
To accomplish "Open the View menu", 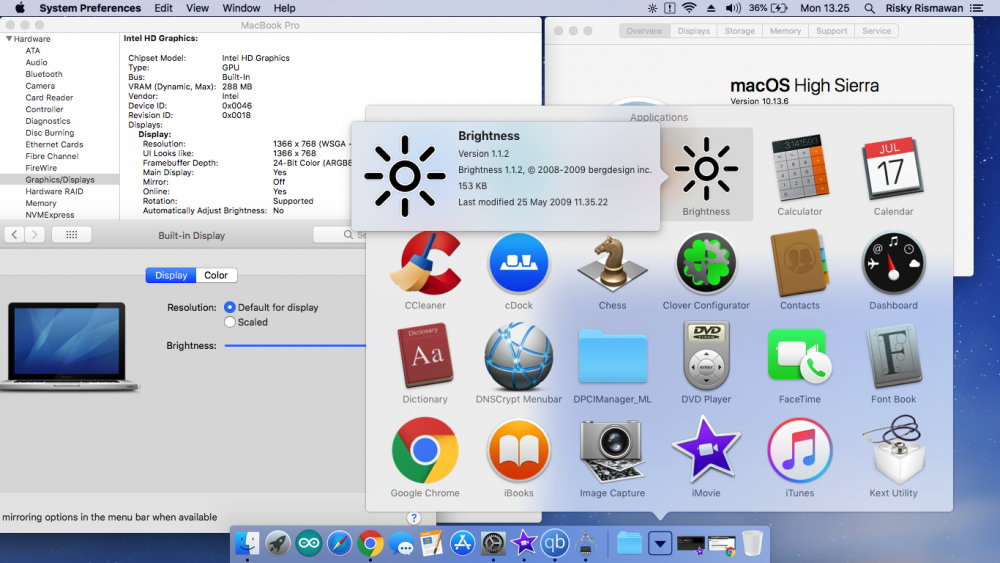I will (x=197, y=8).
